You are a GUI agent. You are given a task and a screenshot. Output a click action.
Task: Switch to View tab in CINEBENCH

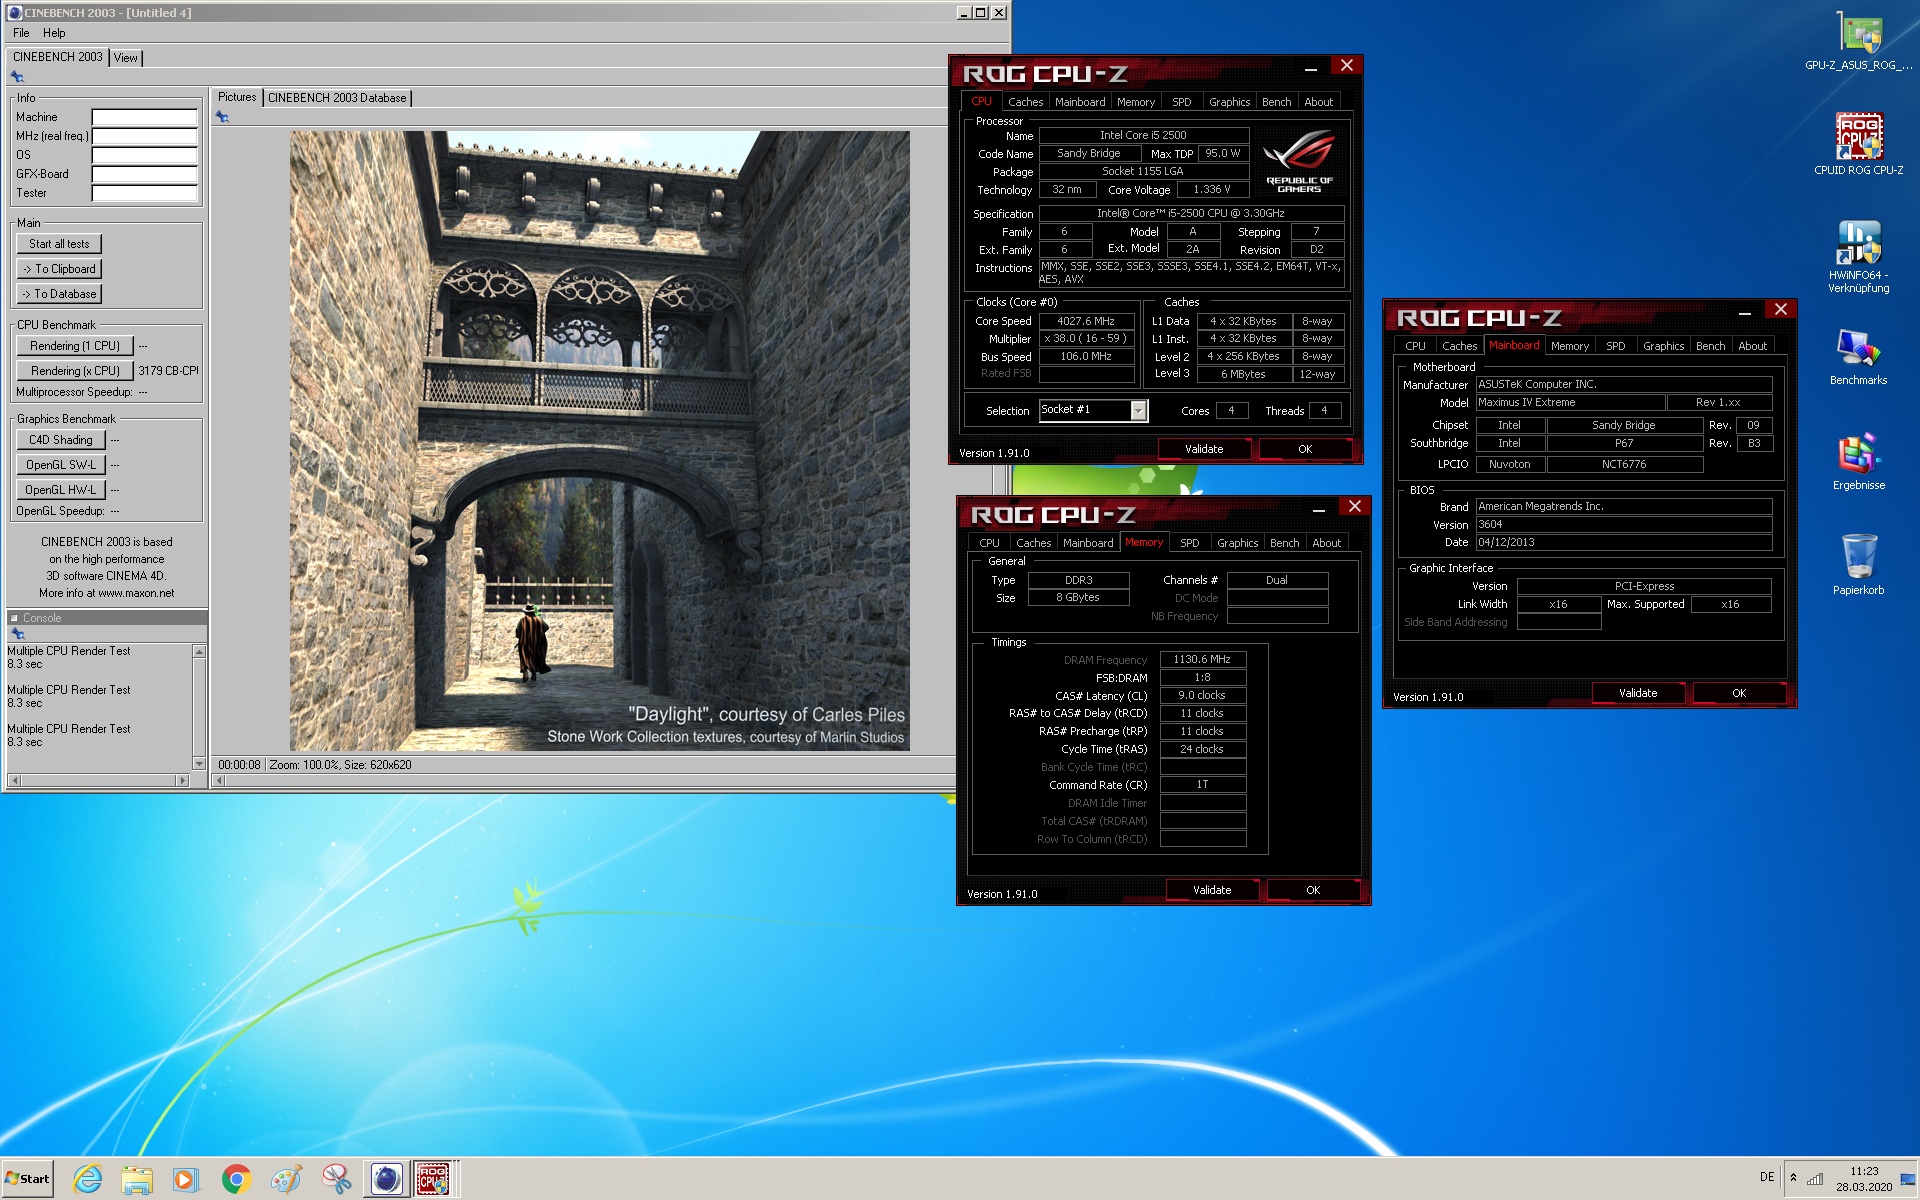(125, 58)
